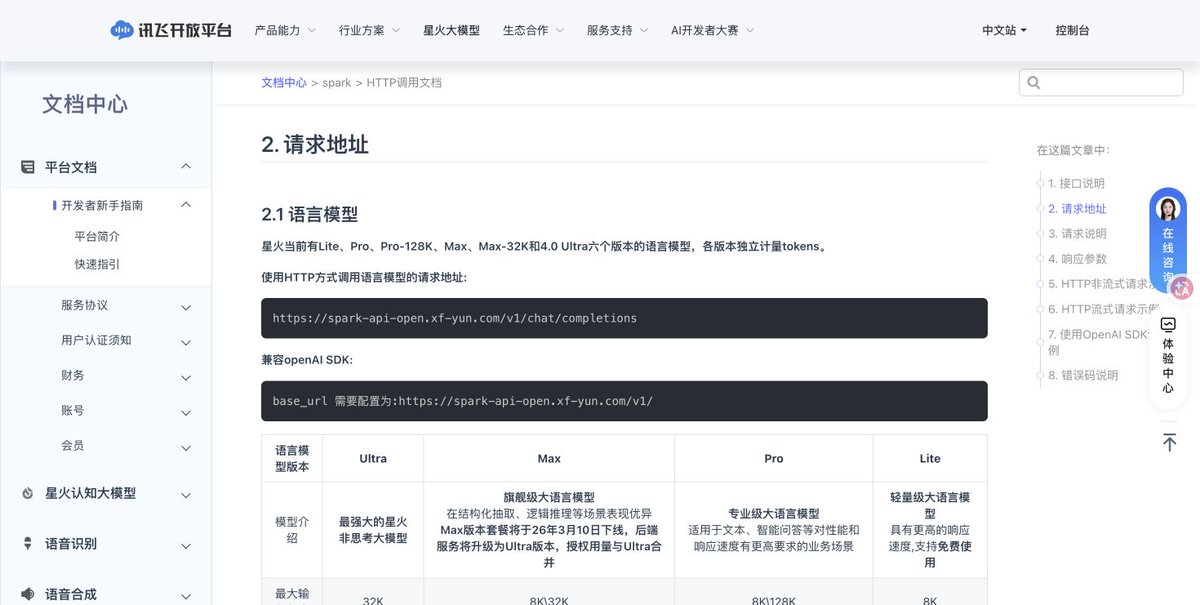
Task: Click 文档中心 breadcrumb link
Action: pyautogui.click(x=284, y=83)
